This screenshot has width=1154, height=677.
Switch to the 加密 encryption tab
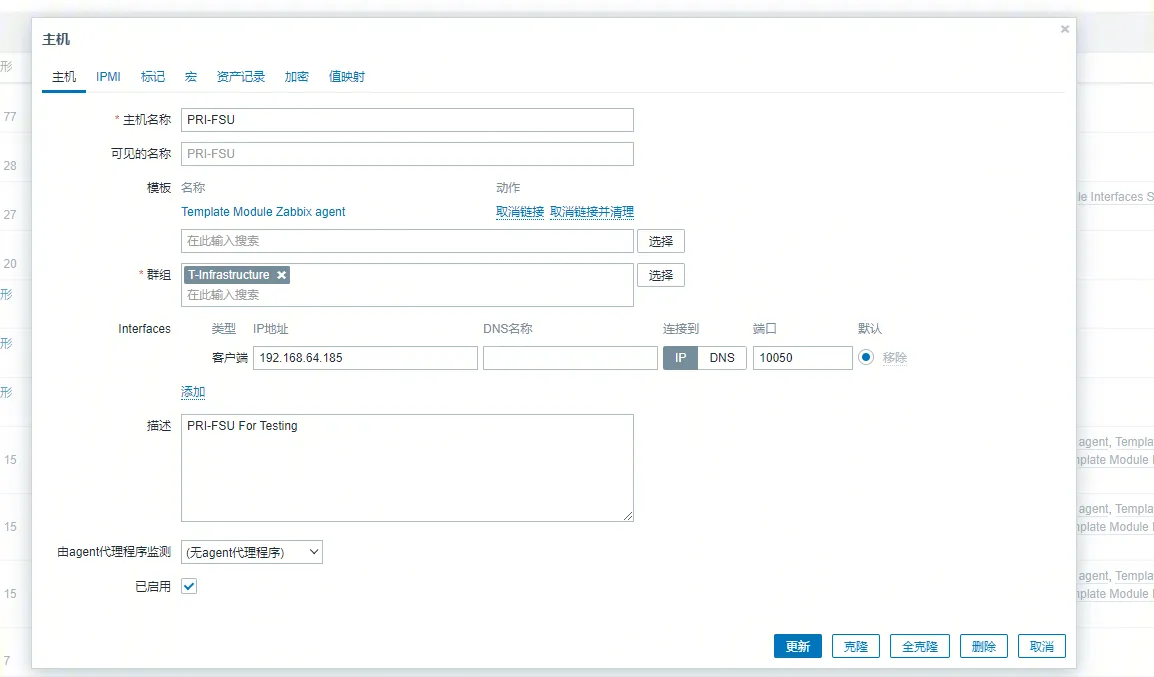coord(297,77)
